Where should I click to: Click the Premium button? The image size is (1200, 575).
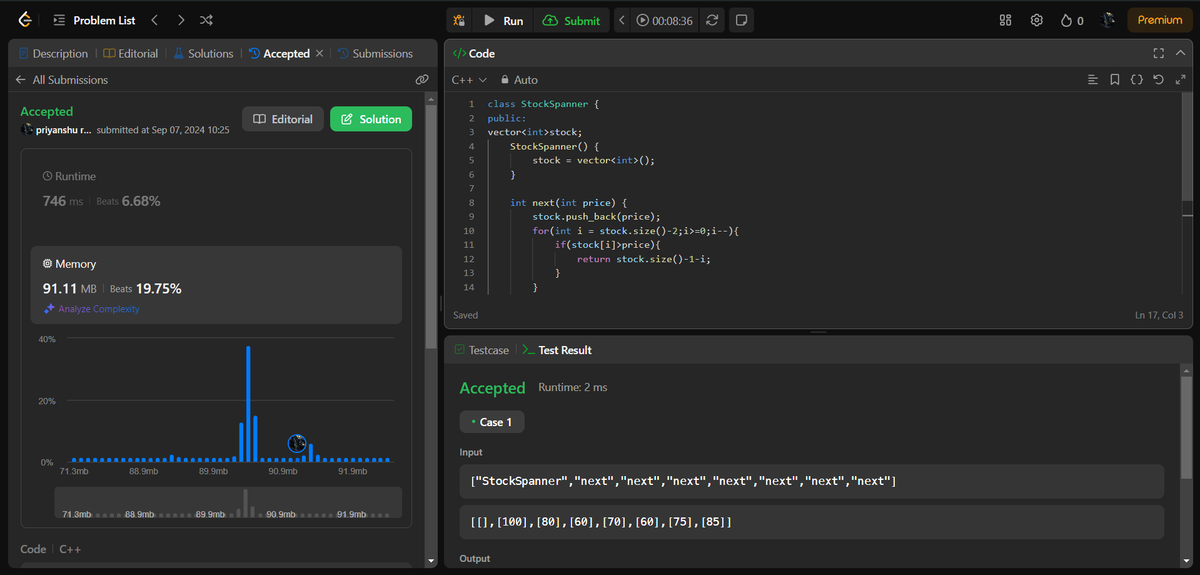pyautogui.click(x=1159, y=20)
